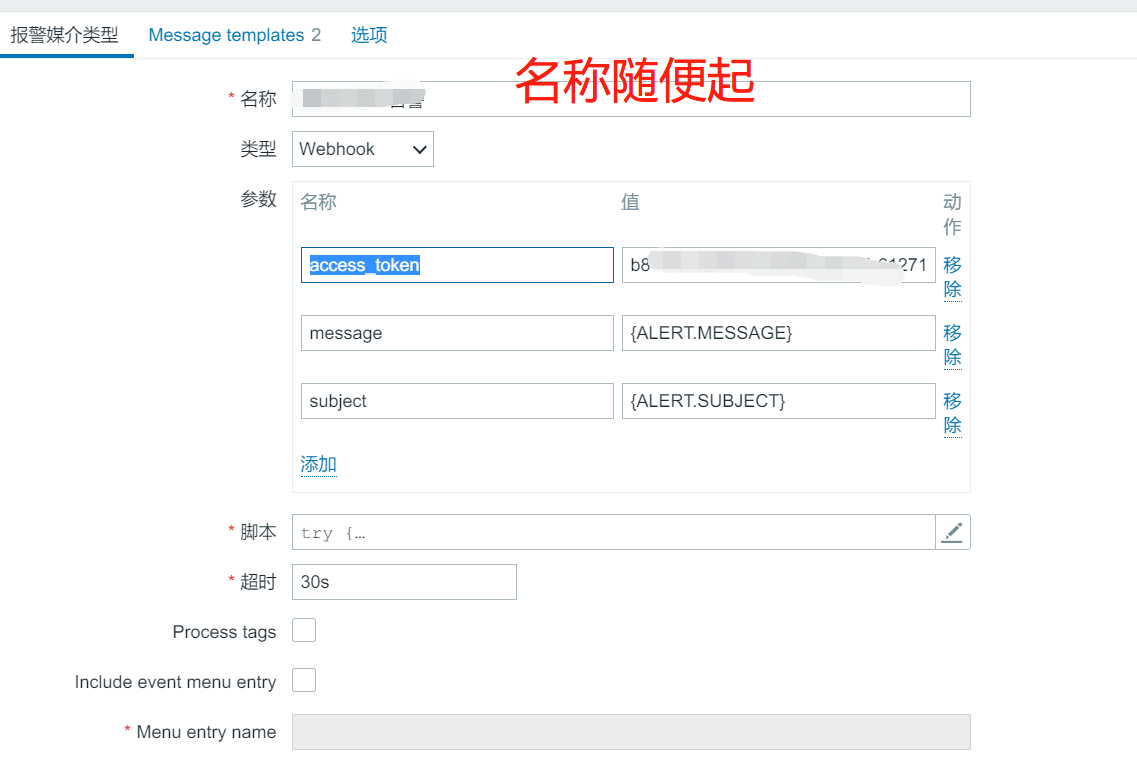Click the script edit pencil icon
The height and width of the screenshot is (761, 1137).
pos(952,532)
